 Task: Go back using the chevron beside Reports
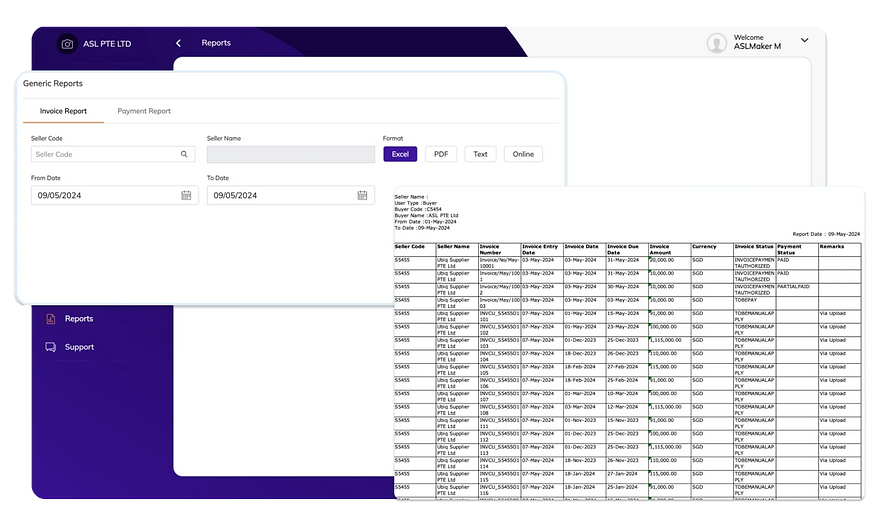pos(178,43)
